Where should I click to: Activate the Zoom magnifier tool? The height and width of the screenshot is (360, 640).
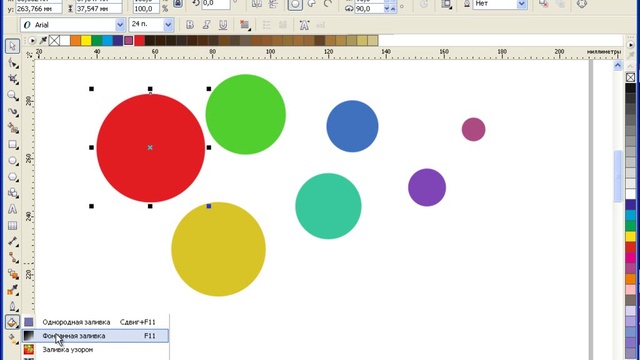(x=13, y=96)
